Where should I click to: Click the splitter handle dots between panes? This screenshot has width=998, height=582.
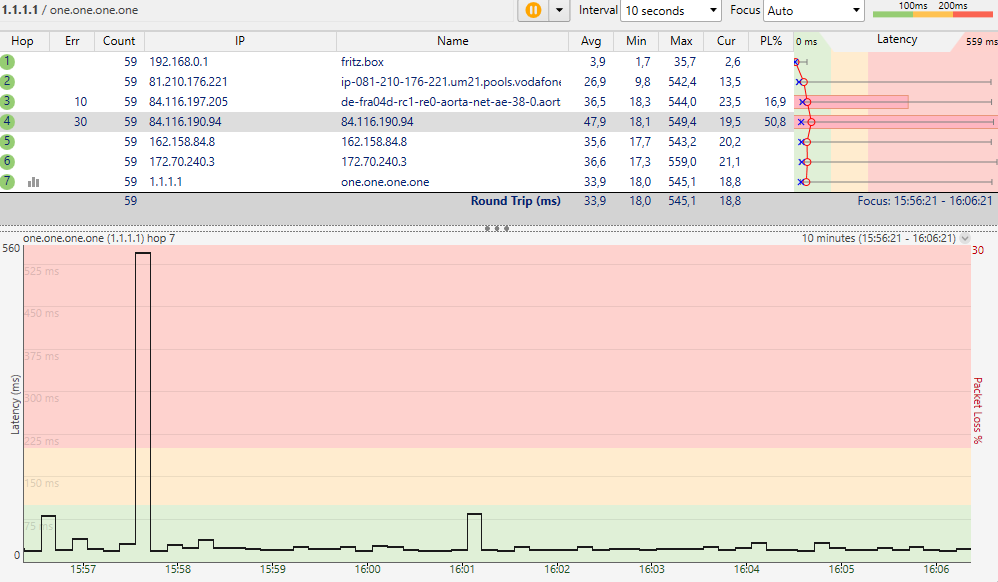pos(497,228)
